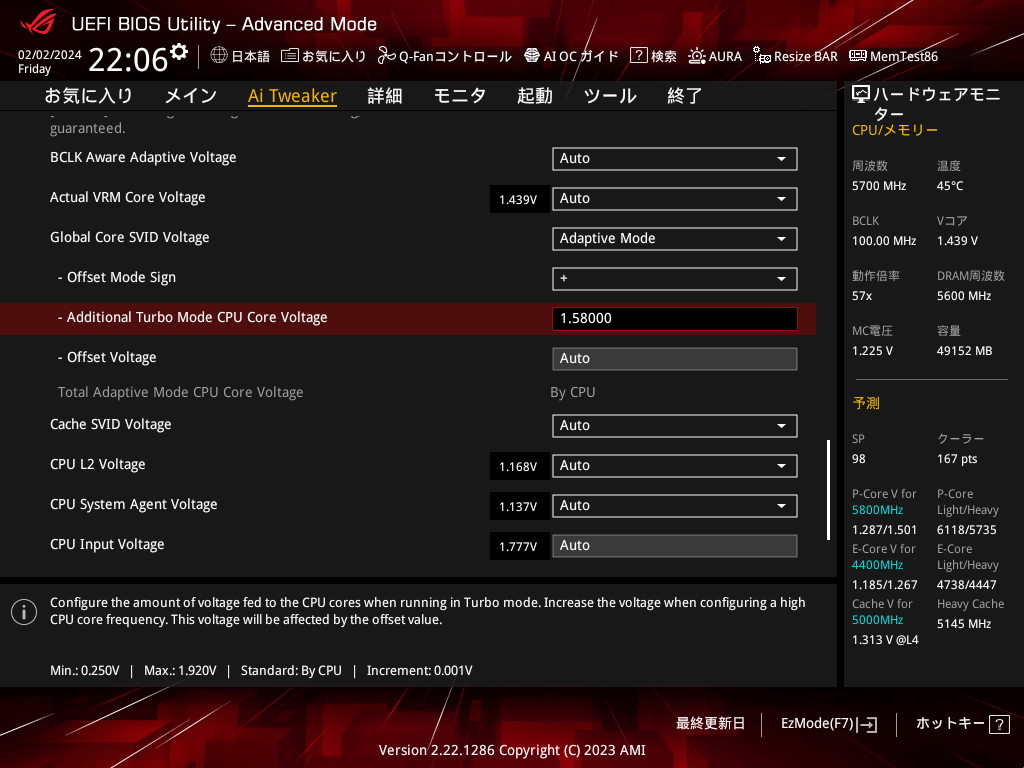This screenshot has height=768, width=1024.
Task: Click the date 02/02/2024
Action: point(50,55)
